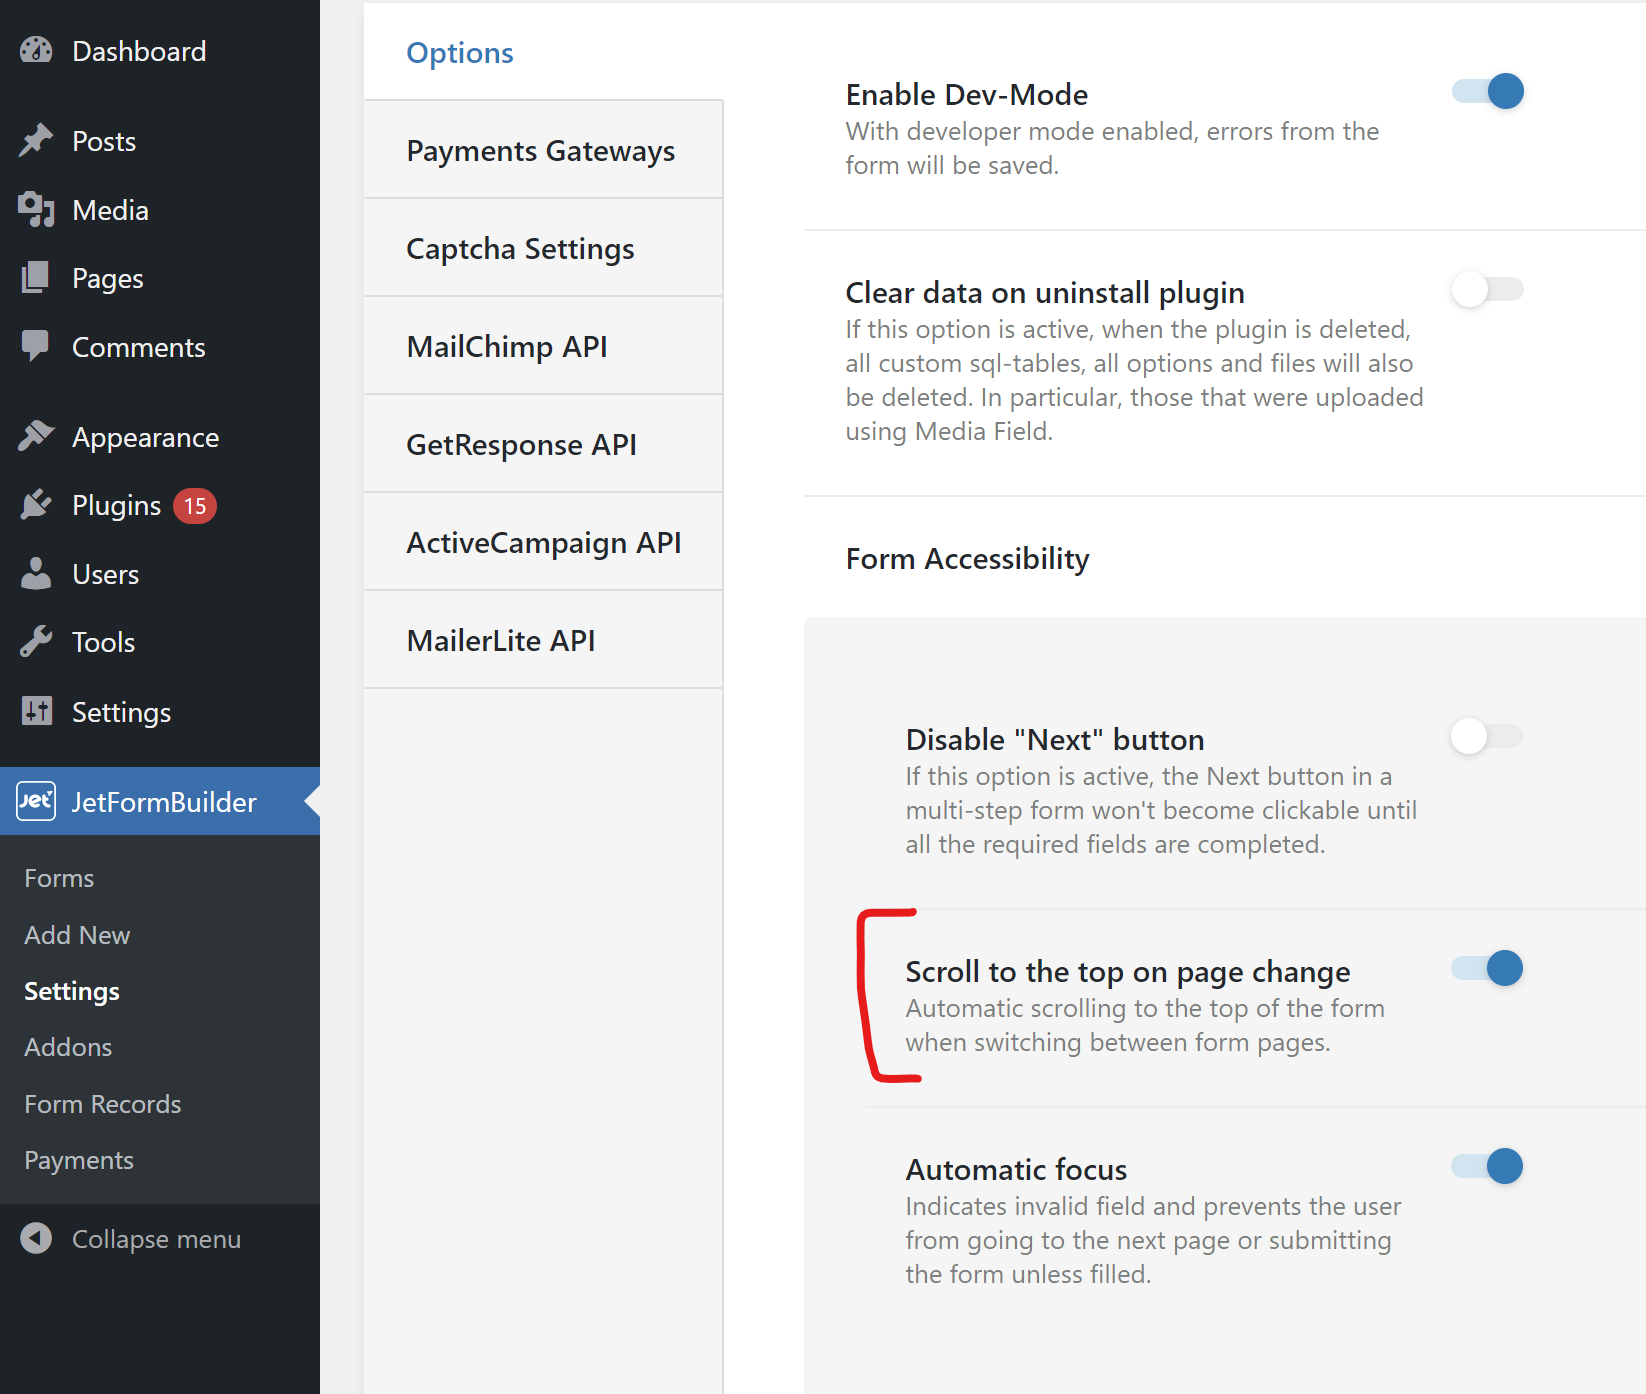Open Comments via the speech bubble icon
Viewport: 1646px width, 1394px height.
click(35, 346)
